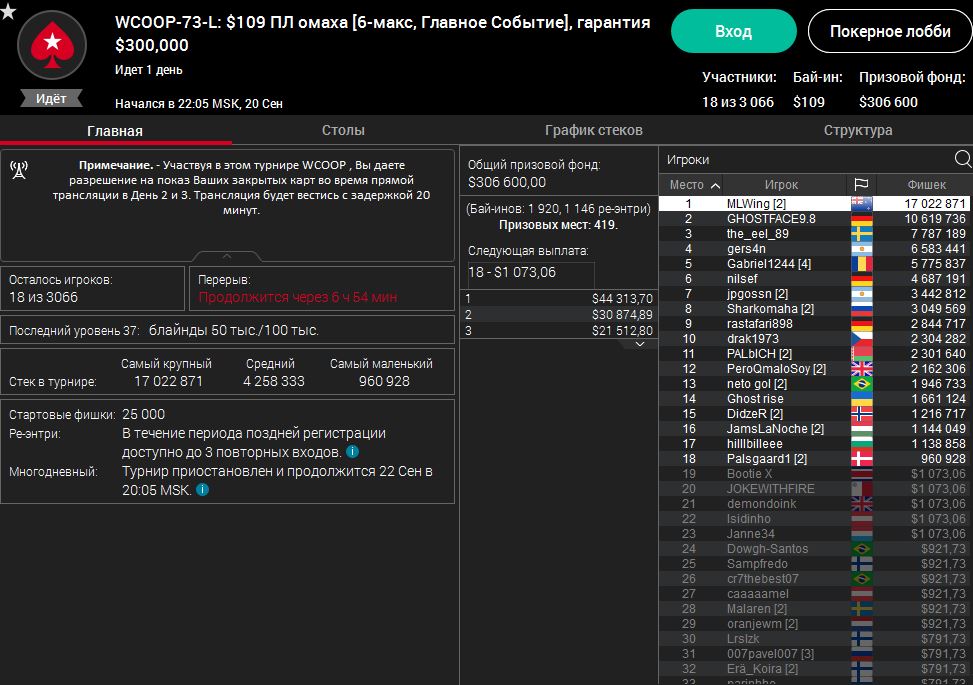This screenshot has height=685, width=973.
Task: Open Покерное лобби
Action: coord(890,31)
